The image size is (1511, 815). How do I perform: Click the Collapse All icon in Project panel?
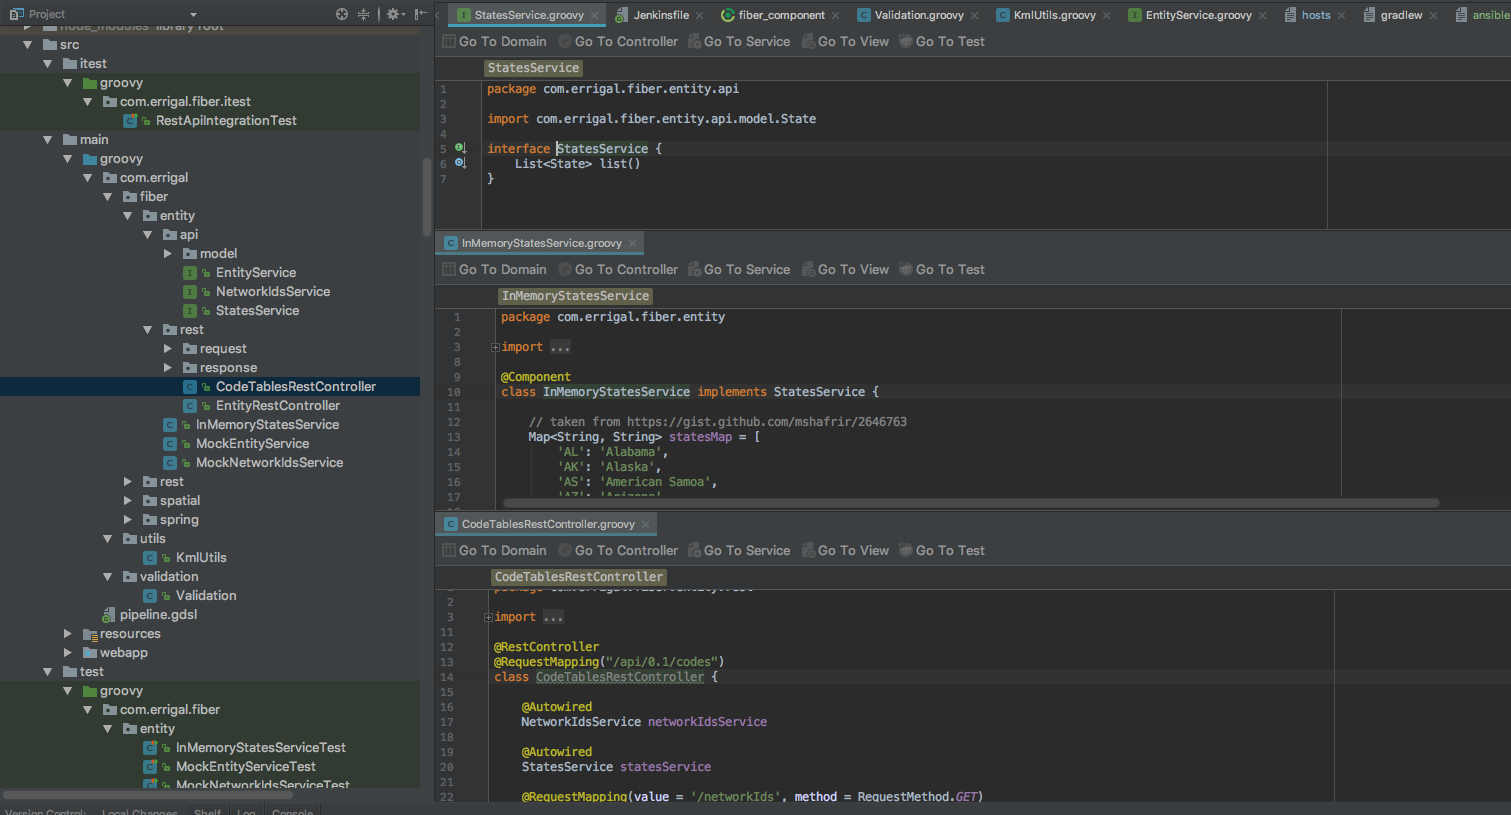pos(363,14)
